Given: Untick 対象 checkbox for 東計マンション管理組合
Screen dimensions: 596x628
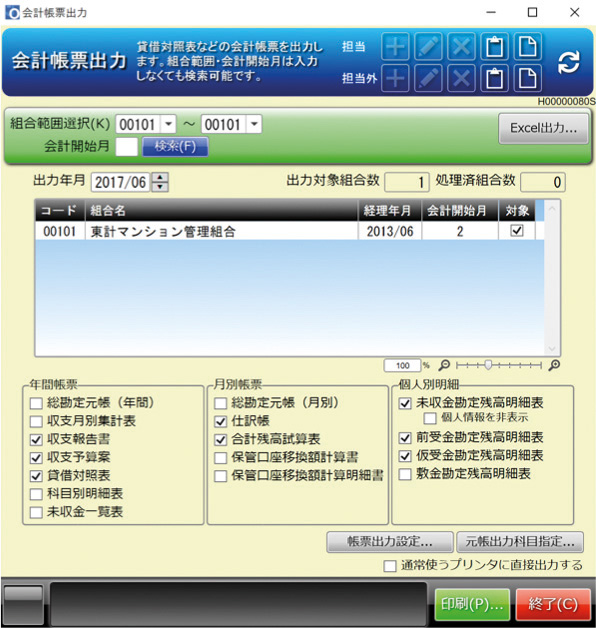Looking at the screenshot, I should pos(517,231).
